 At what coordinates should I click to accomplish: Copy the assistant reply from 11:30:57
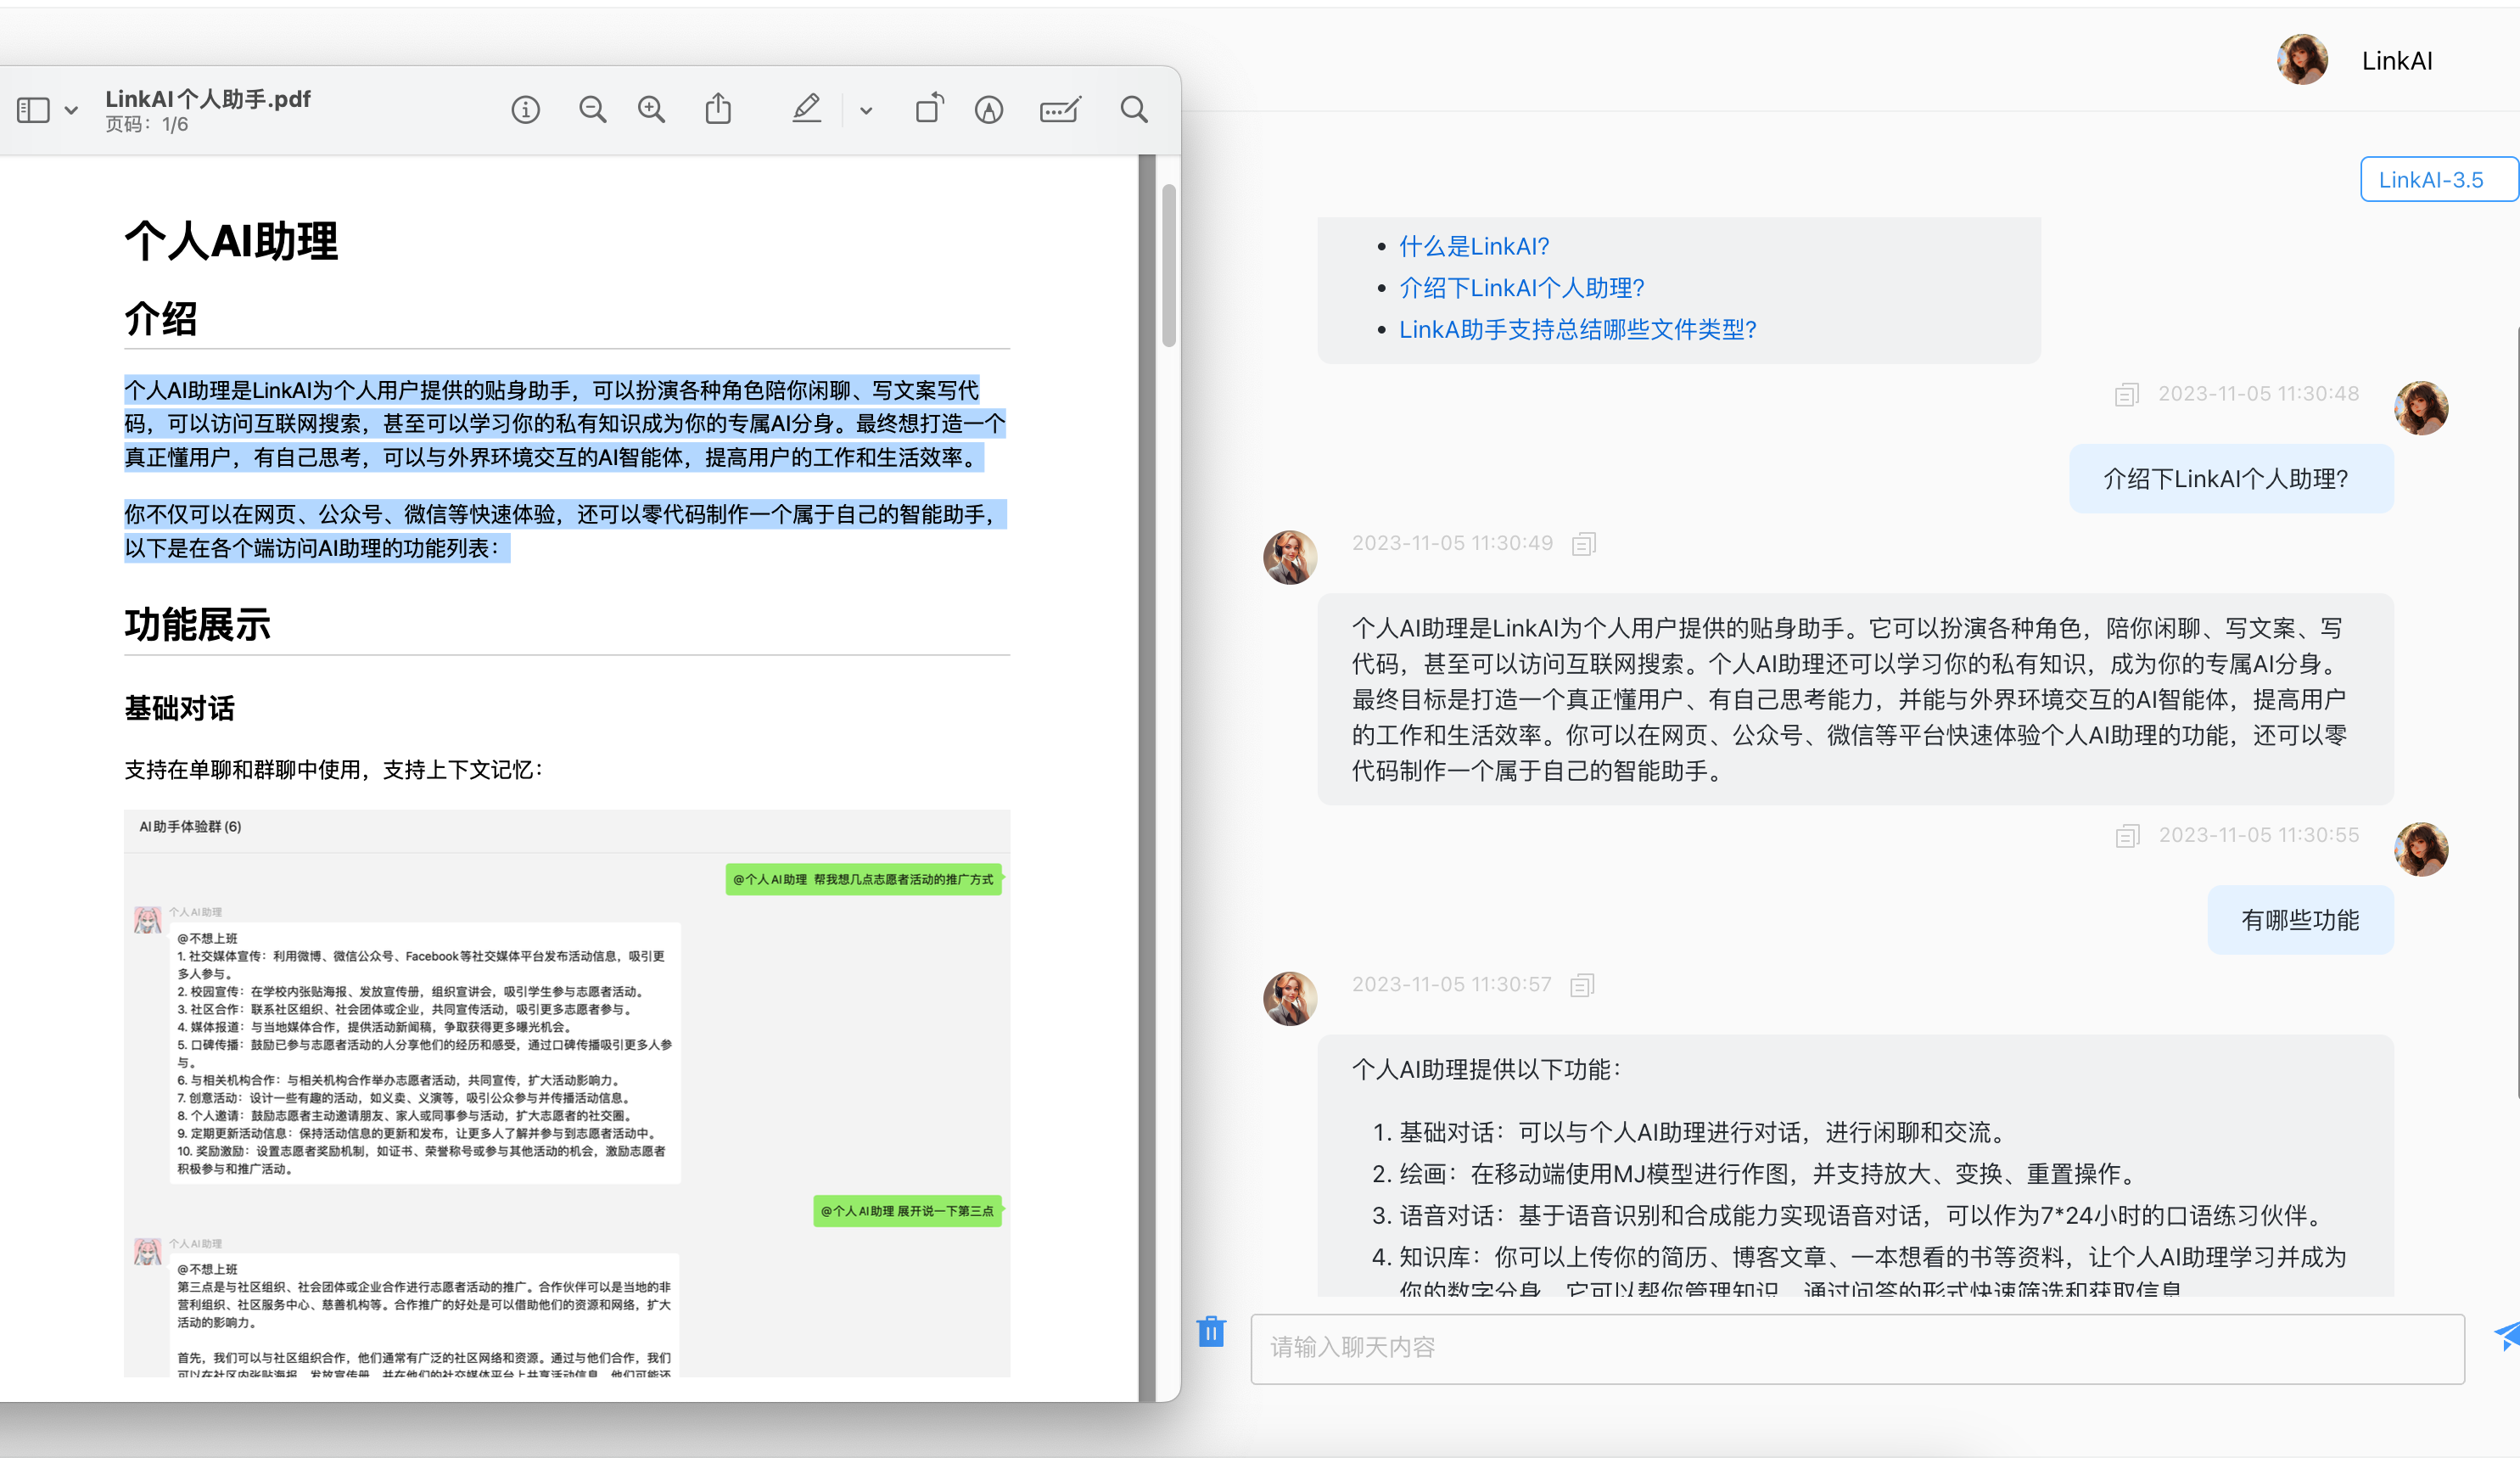pyautogui.click(x=1581, y=985)
